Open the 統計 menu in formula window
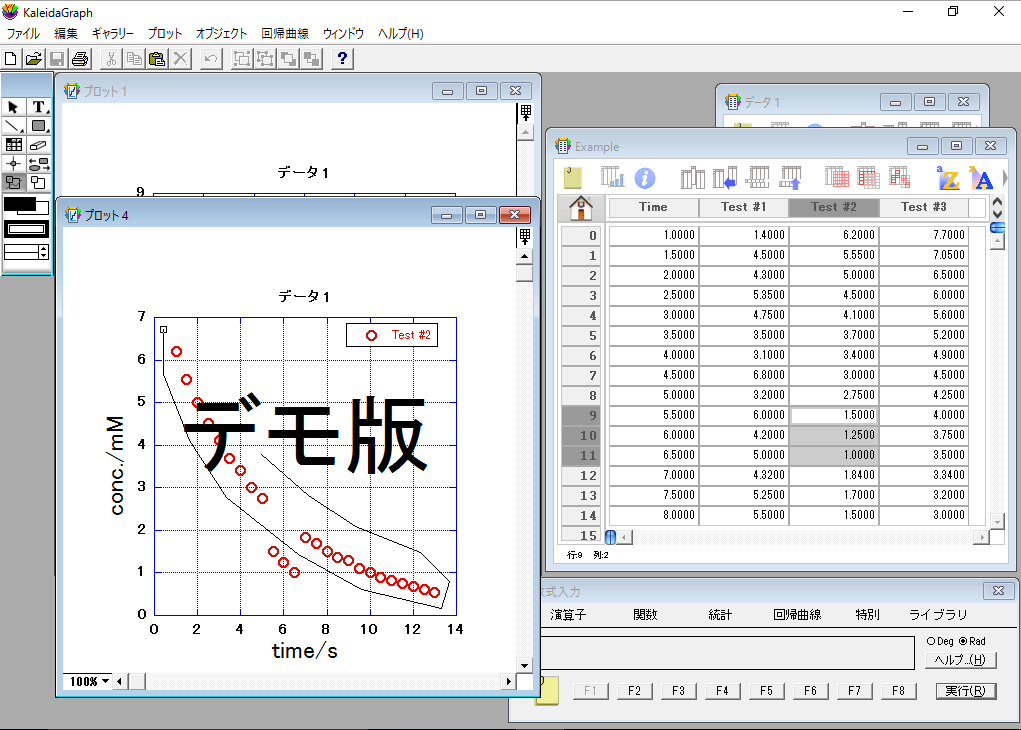Screen dimensions: 1021x730 (720, 615)
